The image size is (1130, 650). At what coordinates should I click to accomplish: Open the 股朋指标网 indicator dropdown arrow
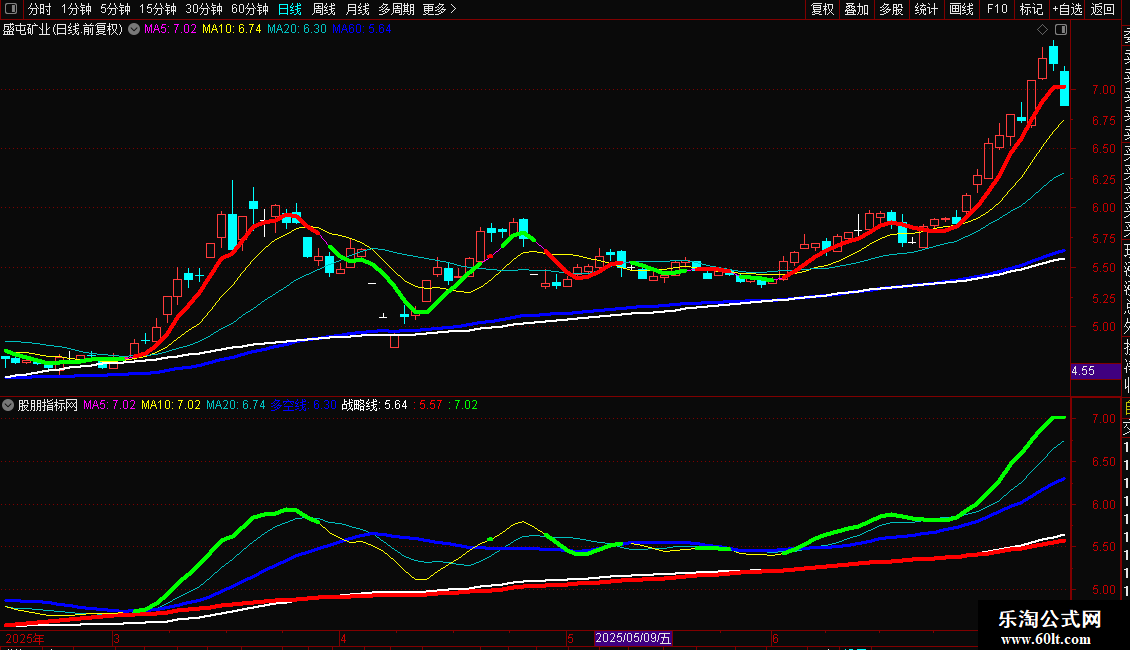8,406
